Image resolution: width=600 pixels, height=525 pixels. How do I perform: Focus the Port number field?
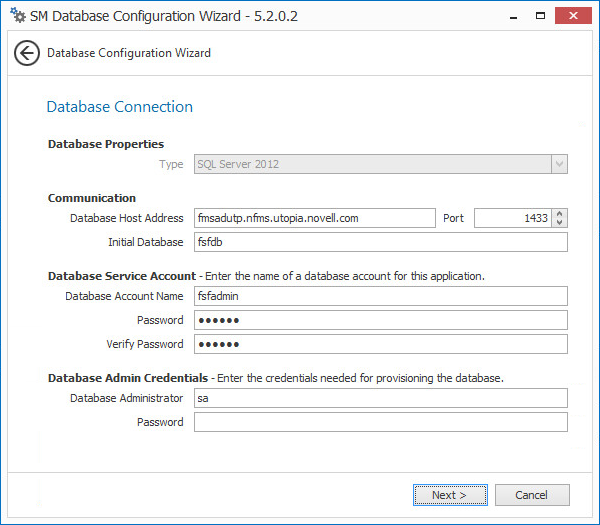(x=511, y=218)
